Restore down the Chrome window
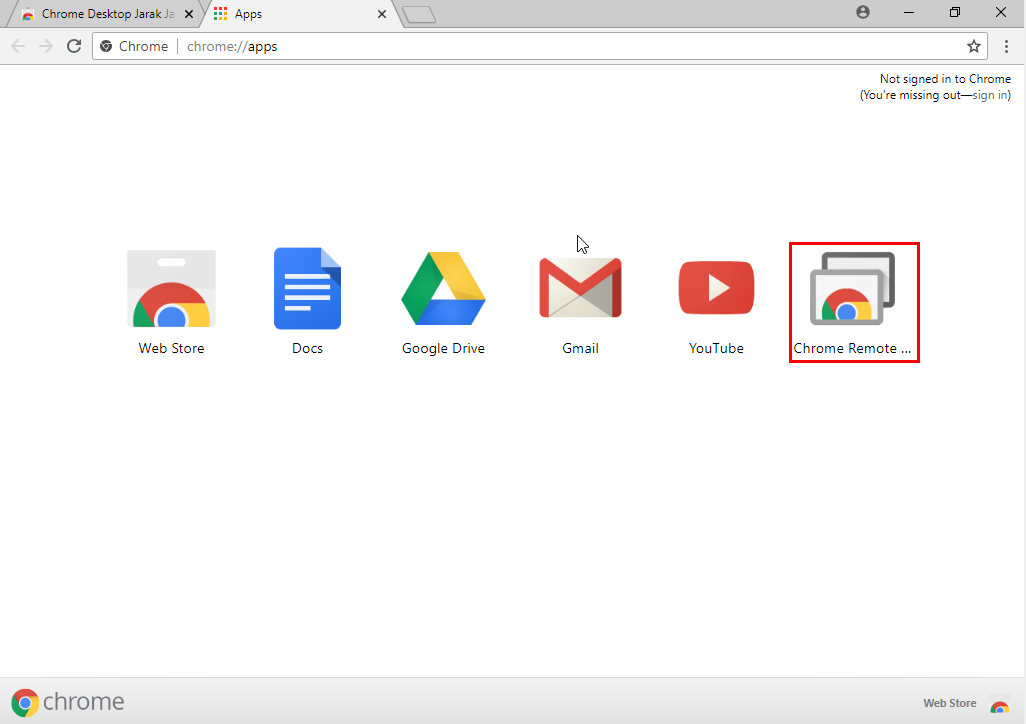The image size is (1026, 724). 955,12
